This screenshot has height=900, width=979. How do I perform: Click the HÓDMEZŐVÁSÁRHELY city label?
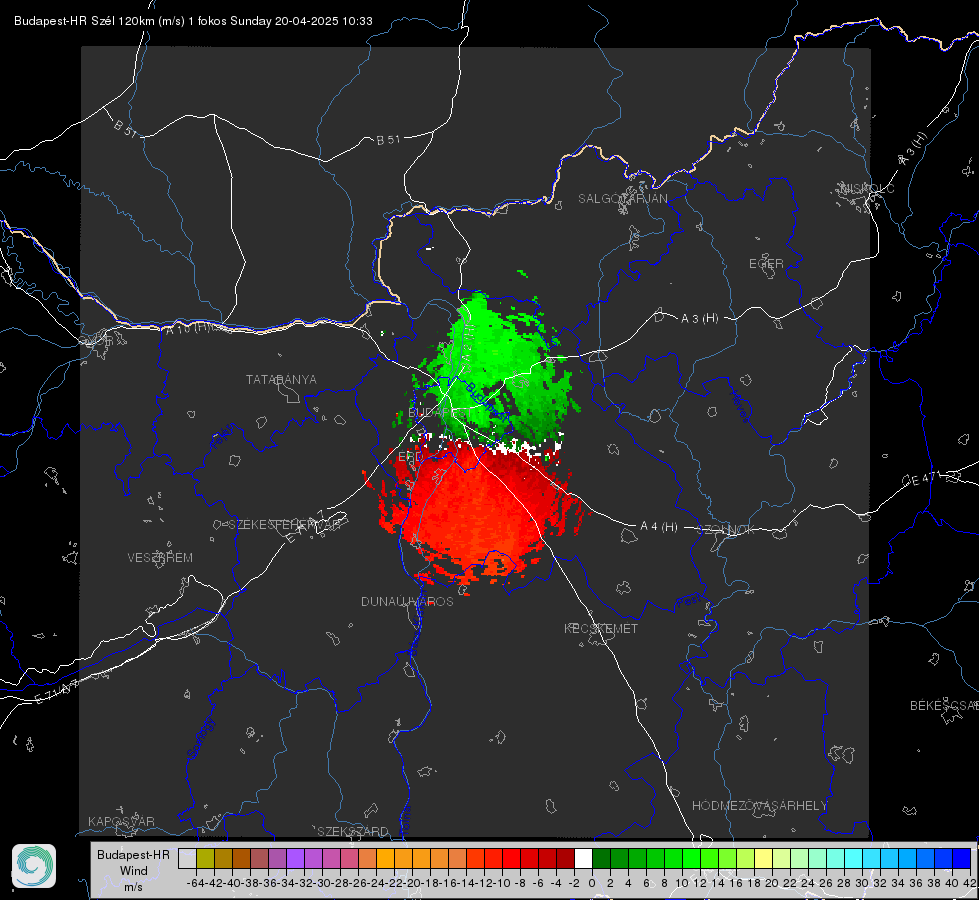tap(759, 806)
